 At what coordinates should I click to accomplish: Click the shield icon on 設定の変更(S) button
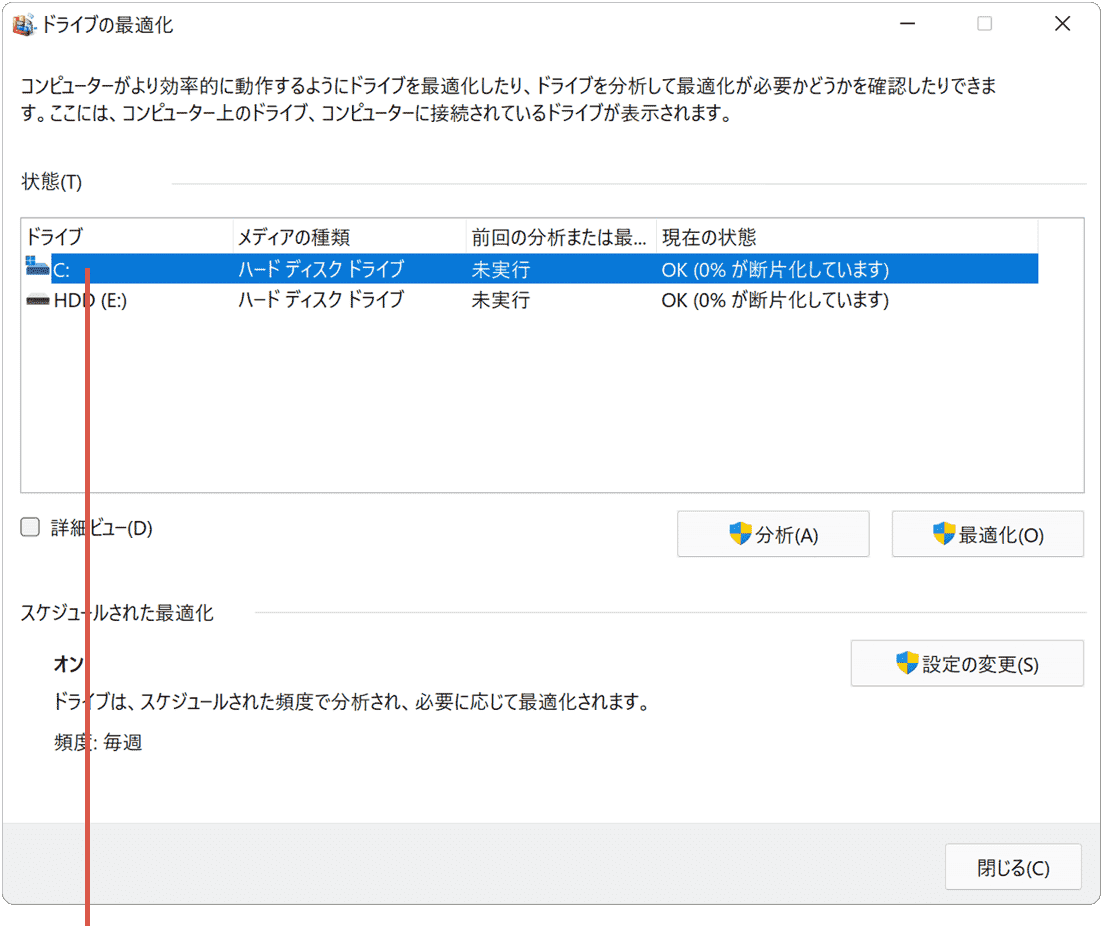pyautogui.click(x=907, y=663)
